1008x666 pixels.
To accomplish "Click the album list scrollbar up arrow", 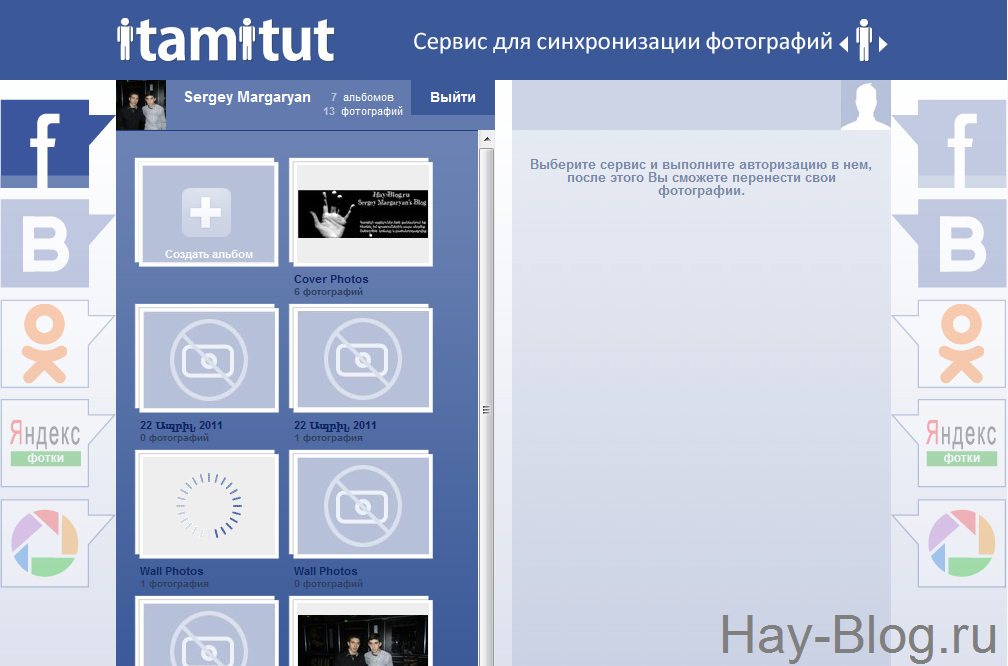I will tap(487, 138).
